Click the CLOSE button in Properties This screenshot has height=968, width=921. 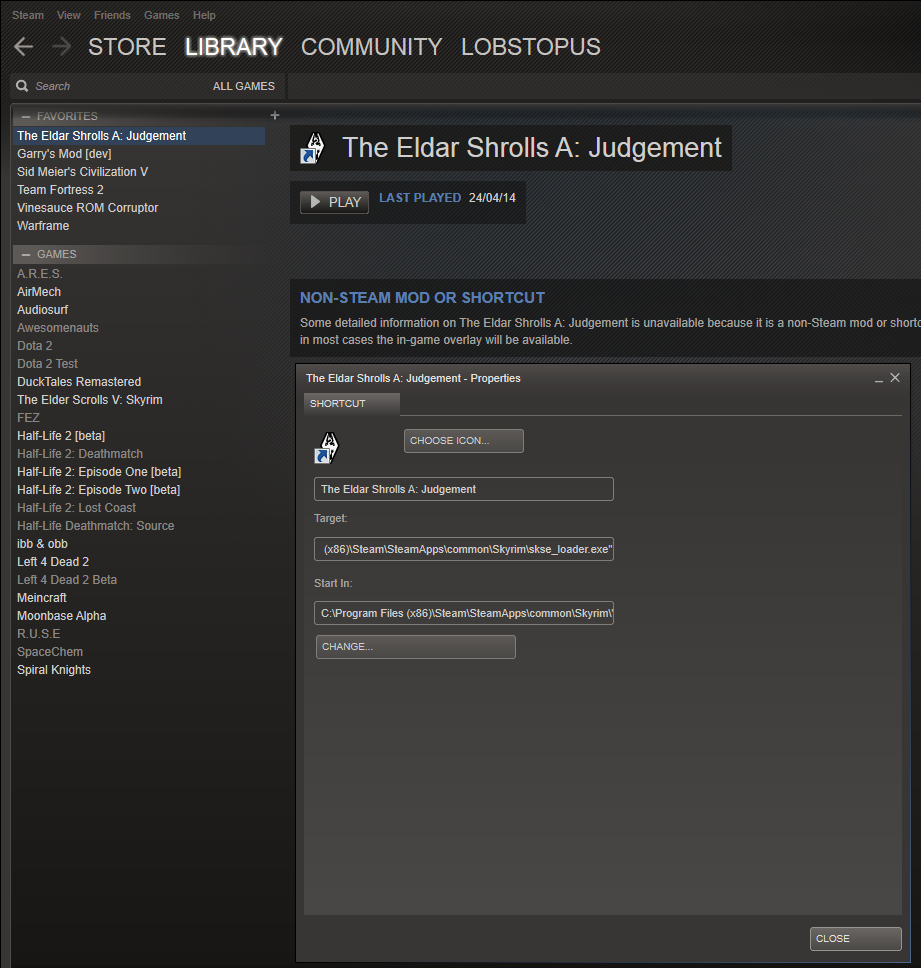point(856,939)
